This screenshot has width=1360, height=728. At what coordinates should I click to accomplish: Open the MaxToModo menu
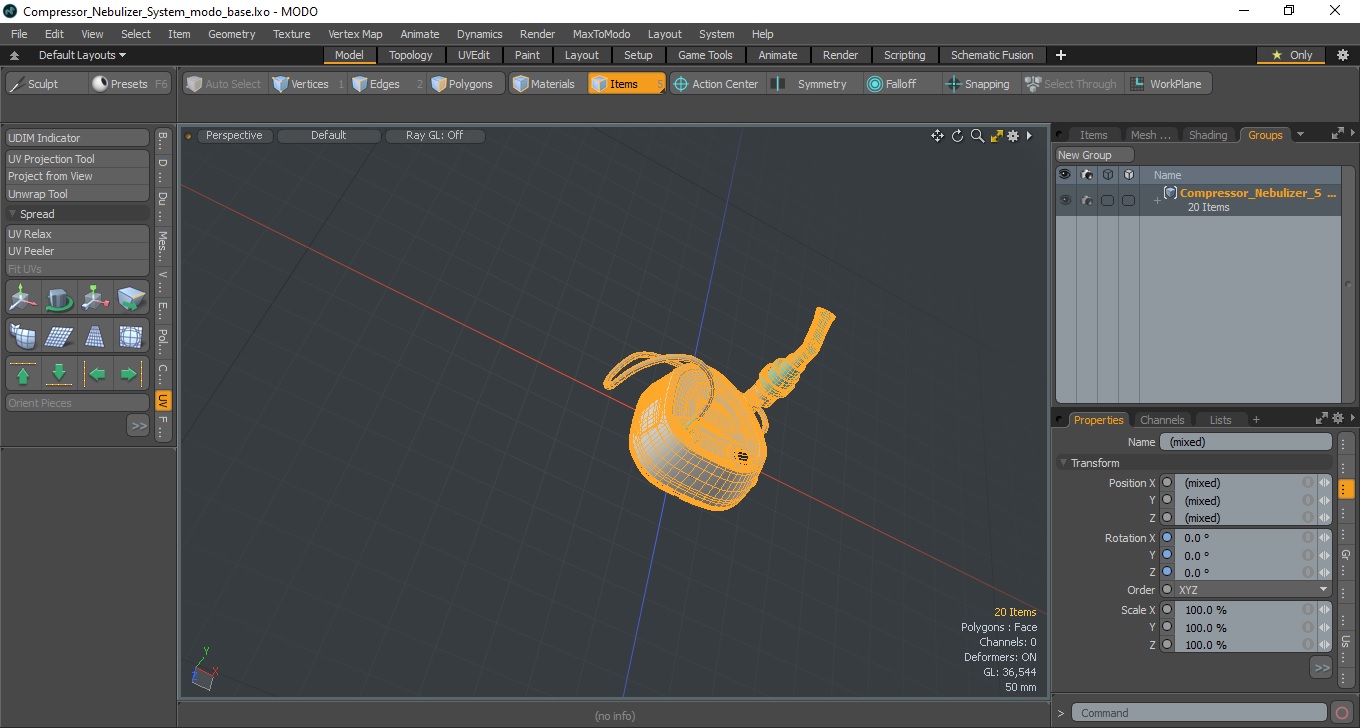tap(601, 34)
